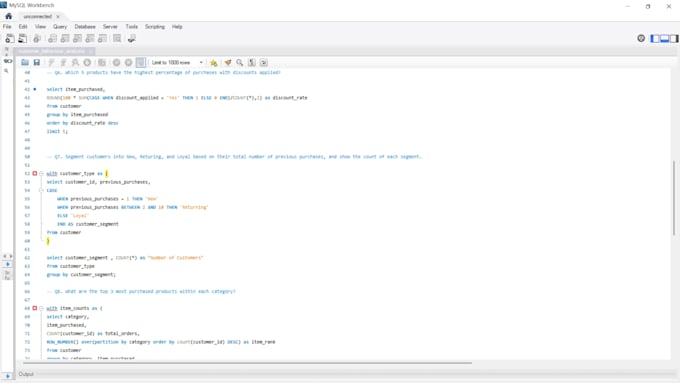Open find panel magnifier icon
The width and height of the screenshot is (680, 383).
[239, 62]
